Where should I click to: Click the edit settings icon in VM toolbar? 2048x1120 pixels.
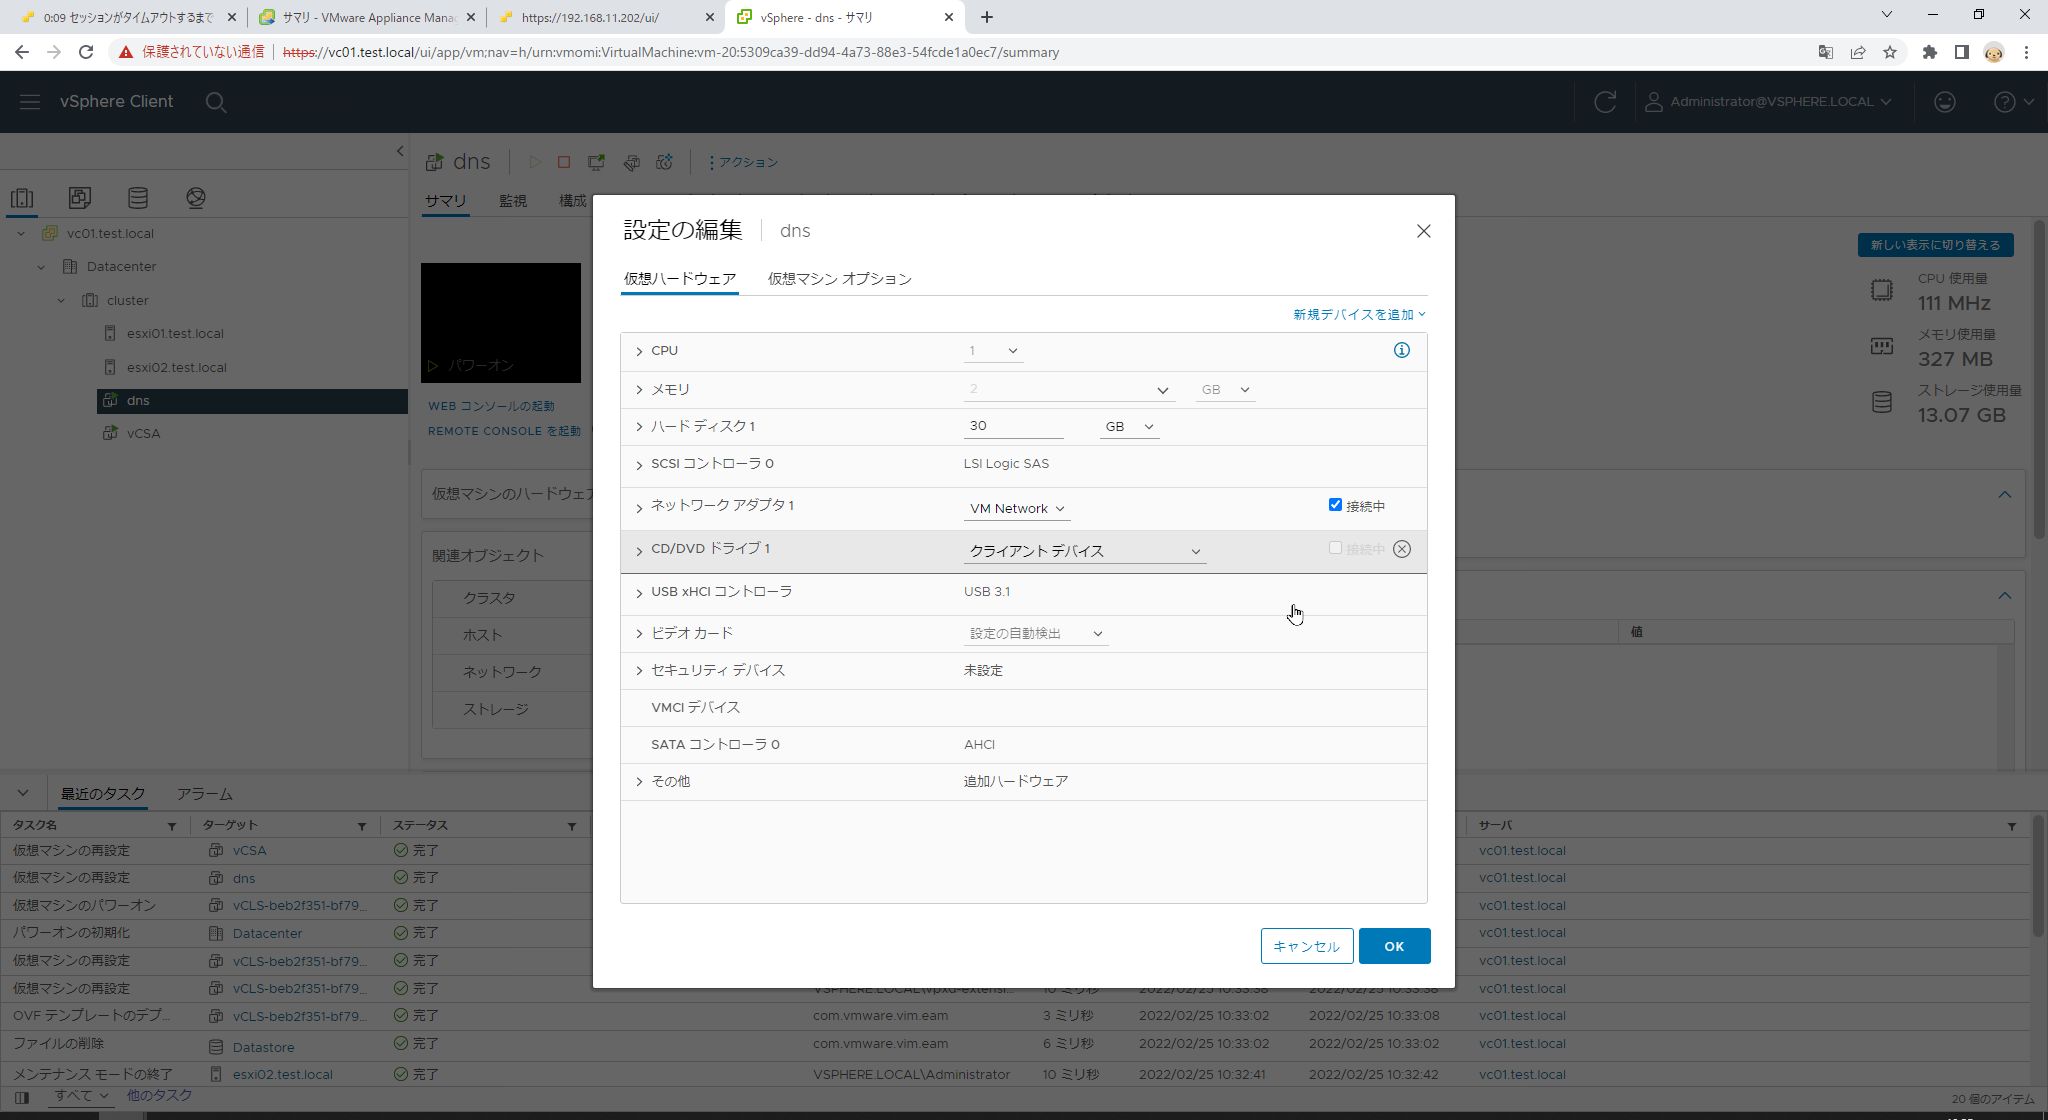tap(631, 162)
